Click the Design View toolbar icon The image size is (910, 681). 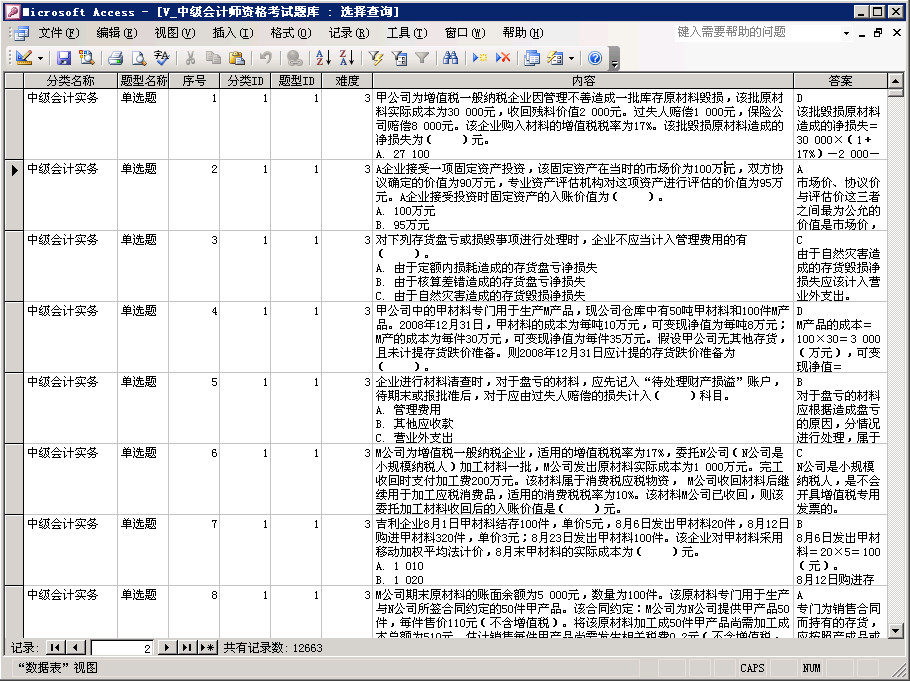[x=24, y=57]
